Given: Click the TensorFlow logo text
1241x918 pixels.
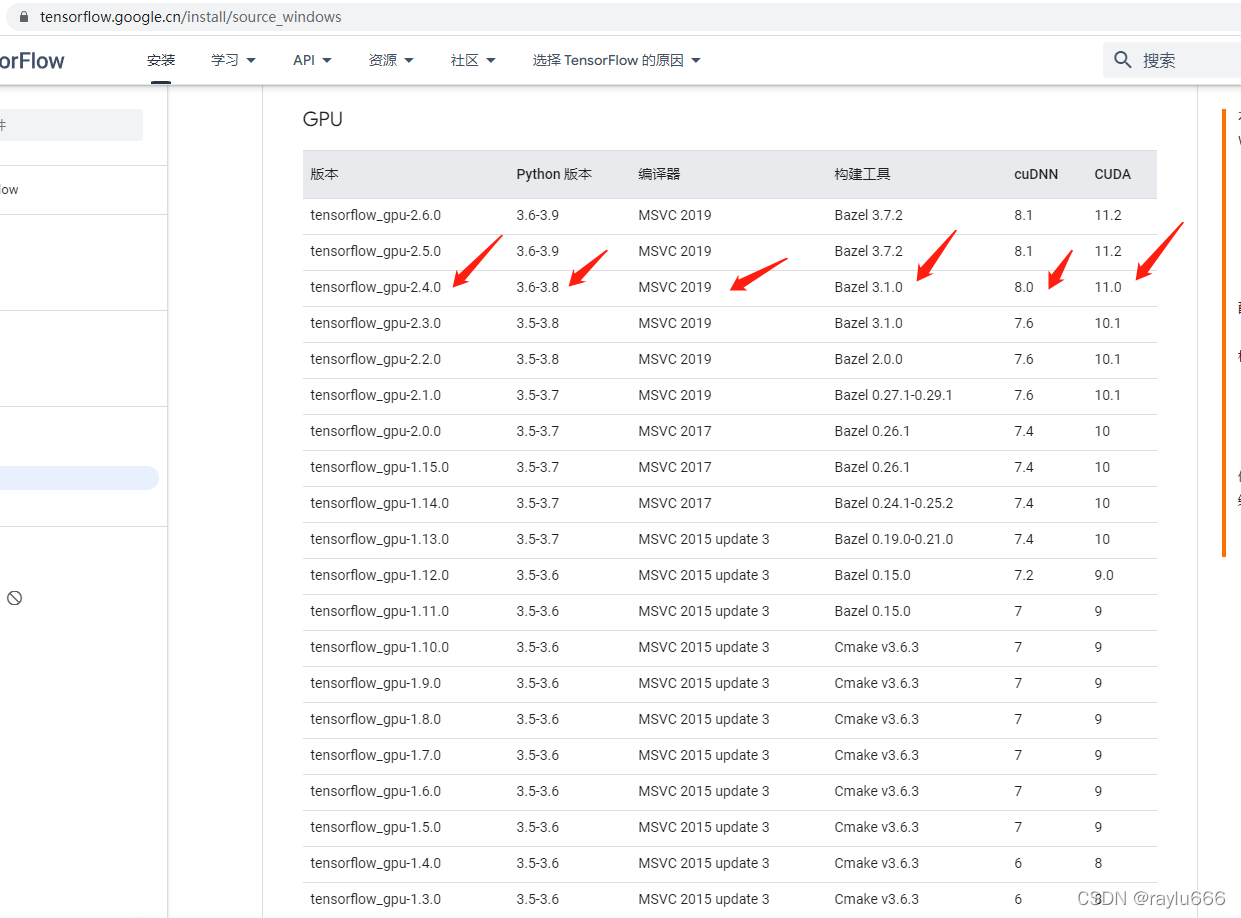Looking at the screenshot, I should click(x=32, y=61).
